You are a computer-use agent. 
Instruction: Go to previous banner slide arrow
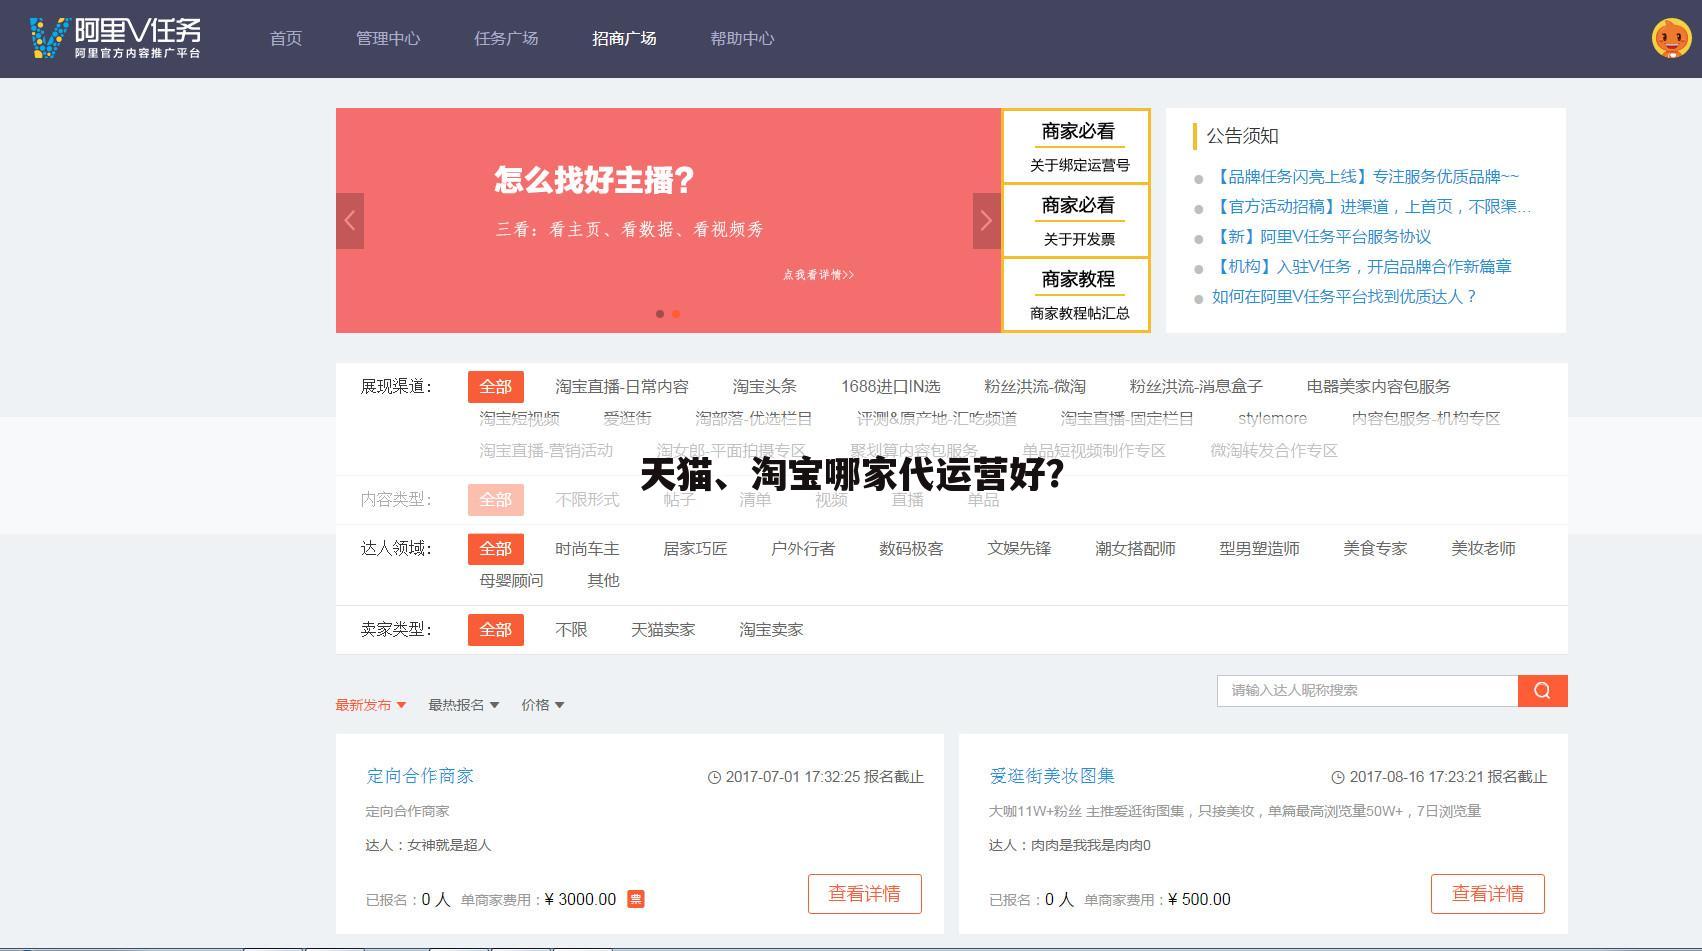coord(350,221)
